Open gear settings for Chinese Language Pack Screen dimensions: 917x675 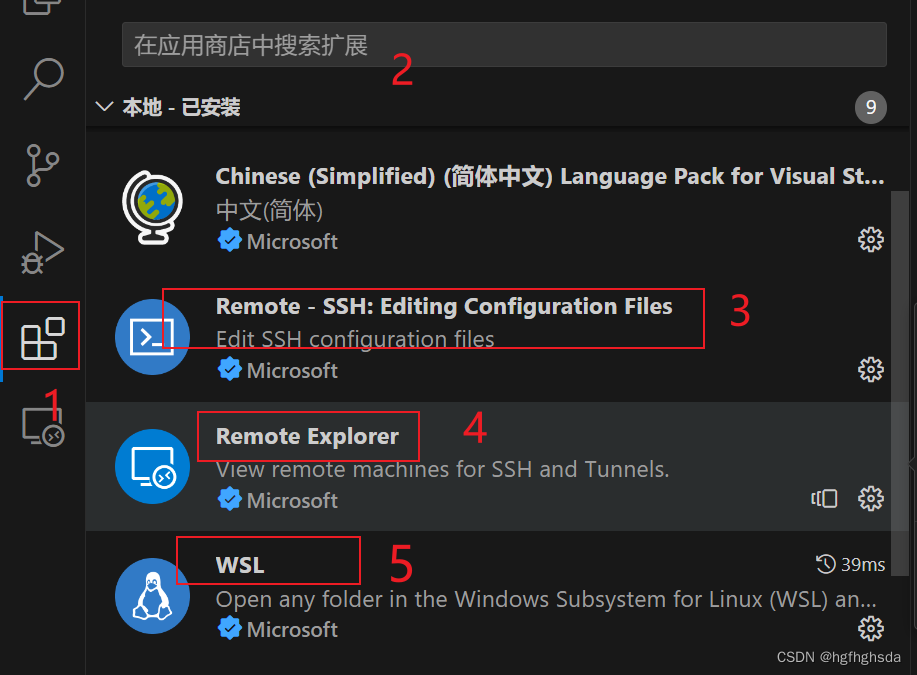pos(870,239)
